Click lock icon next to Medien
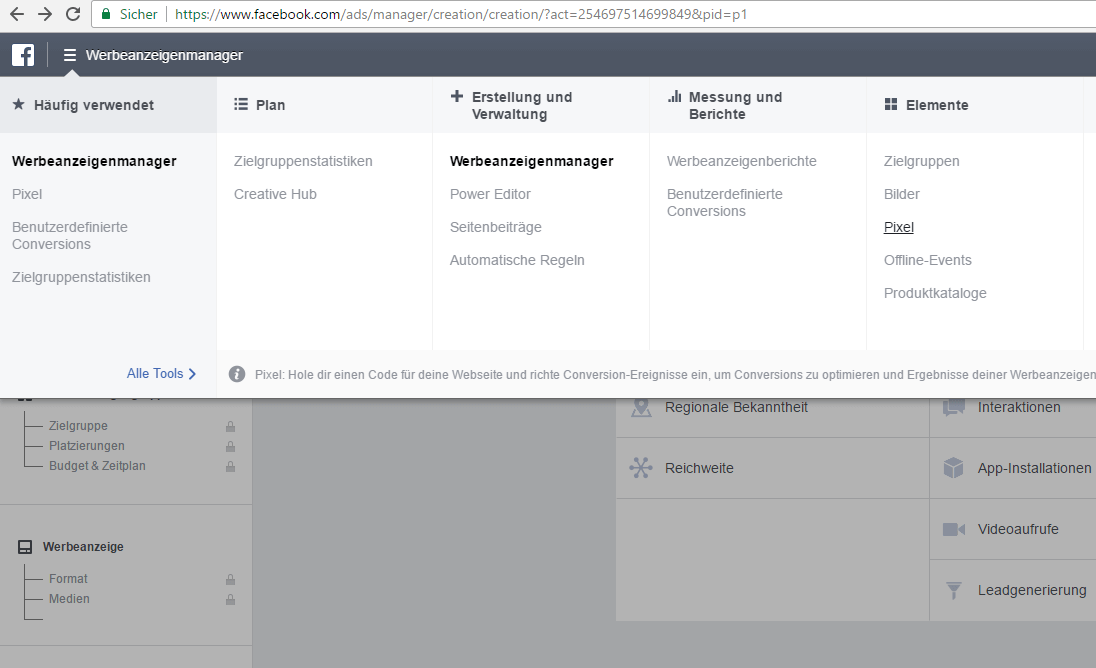The width and height of the screenshot is (1096, 668). (x=230, y=600)
